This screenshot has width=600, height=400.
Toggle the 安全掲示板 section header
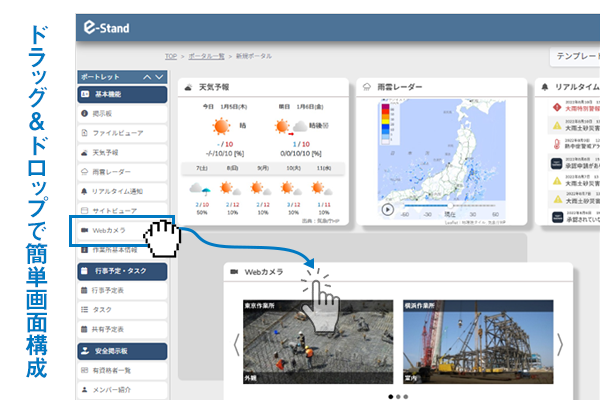tap(121, 350)
